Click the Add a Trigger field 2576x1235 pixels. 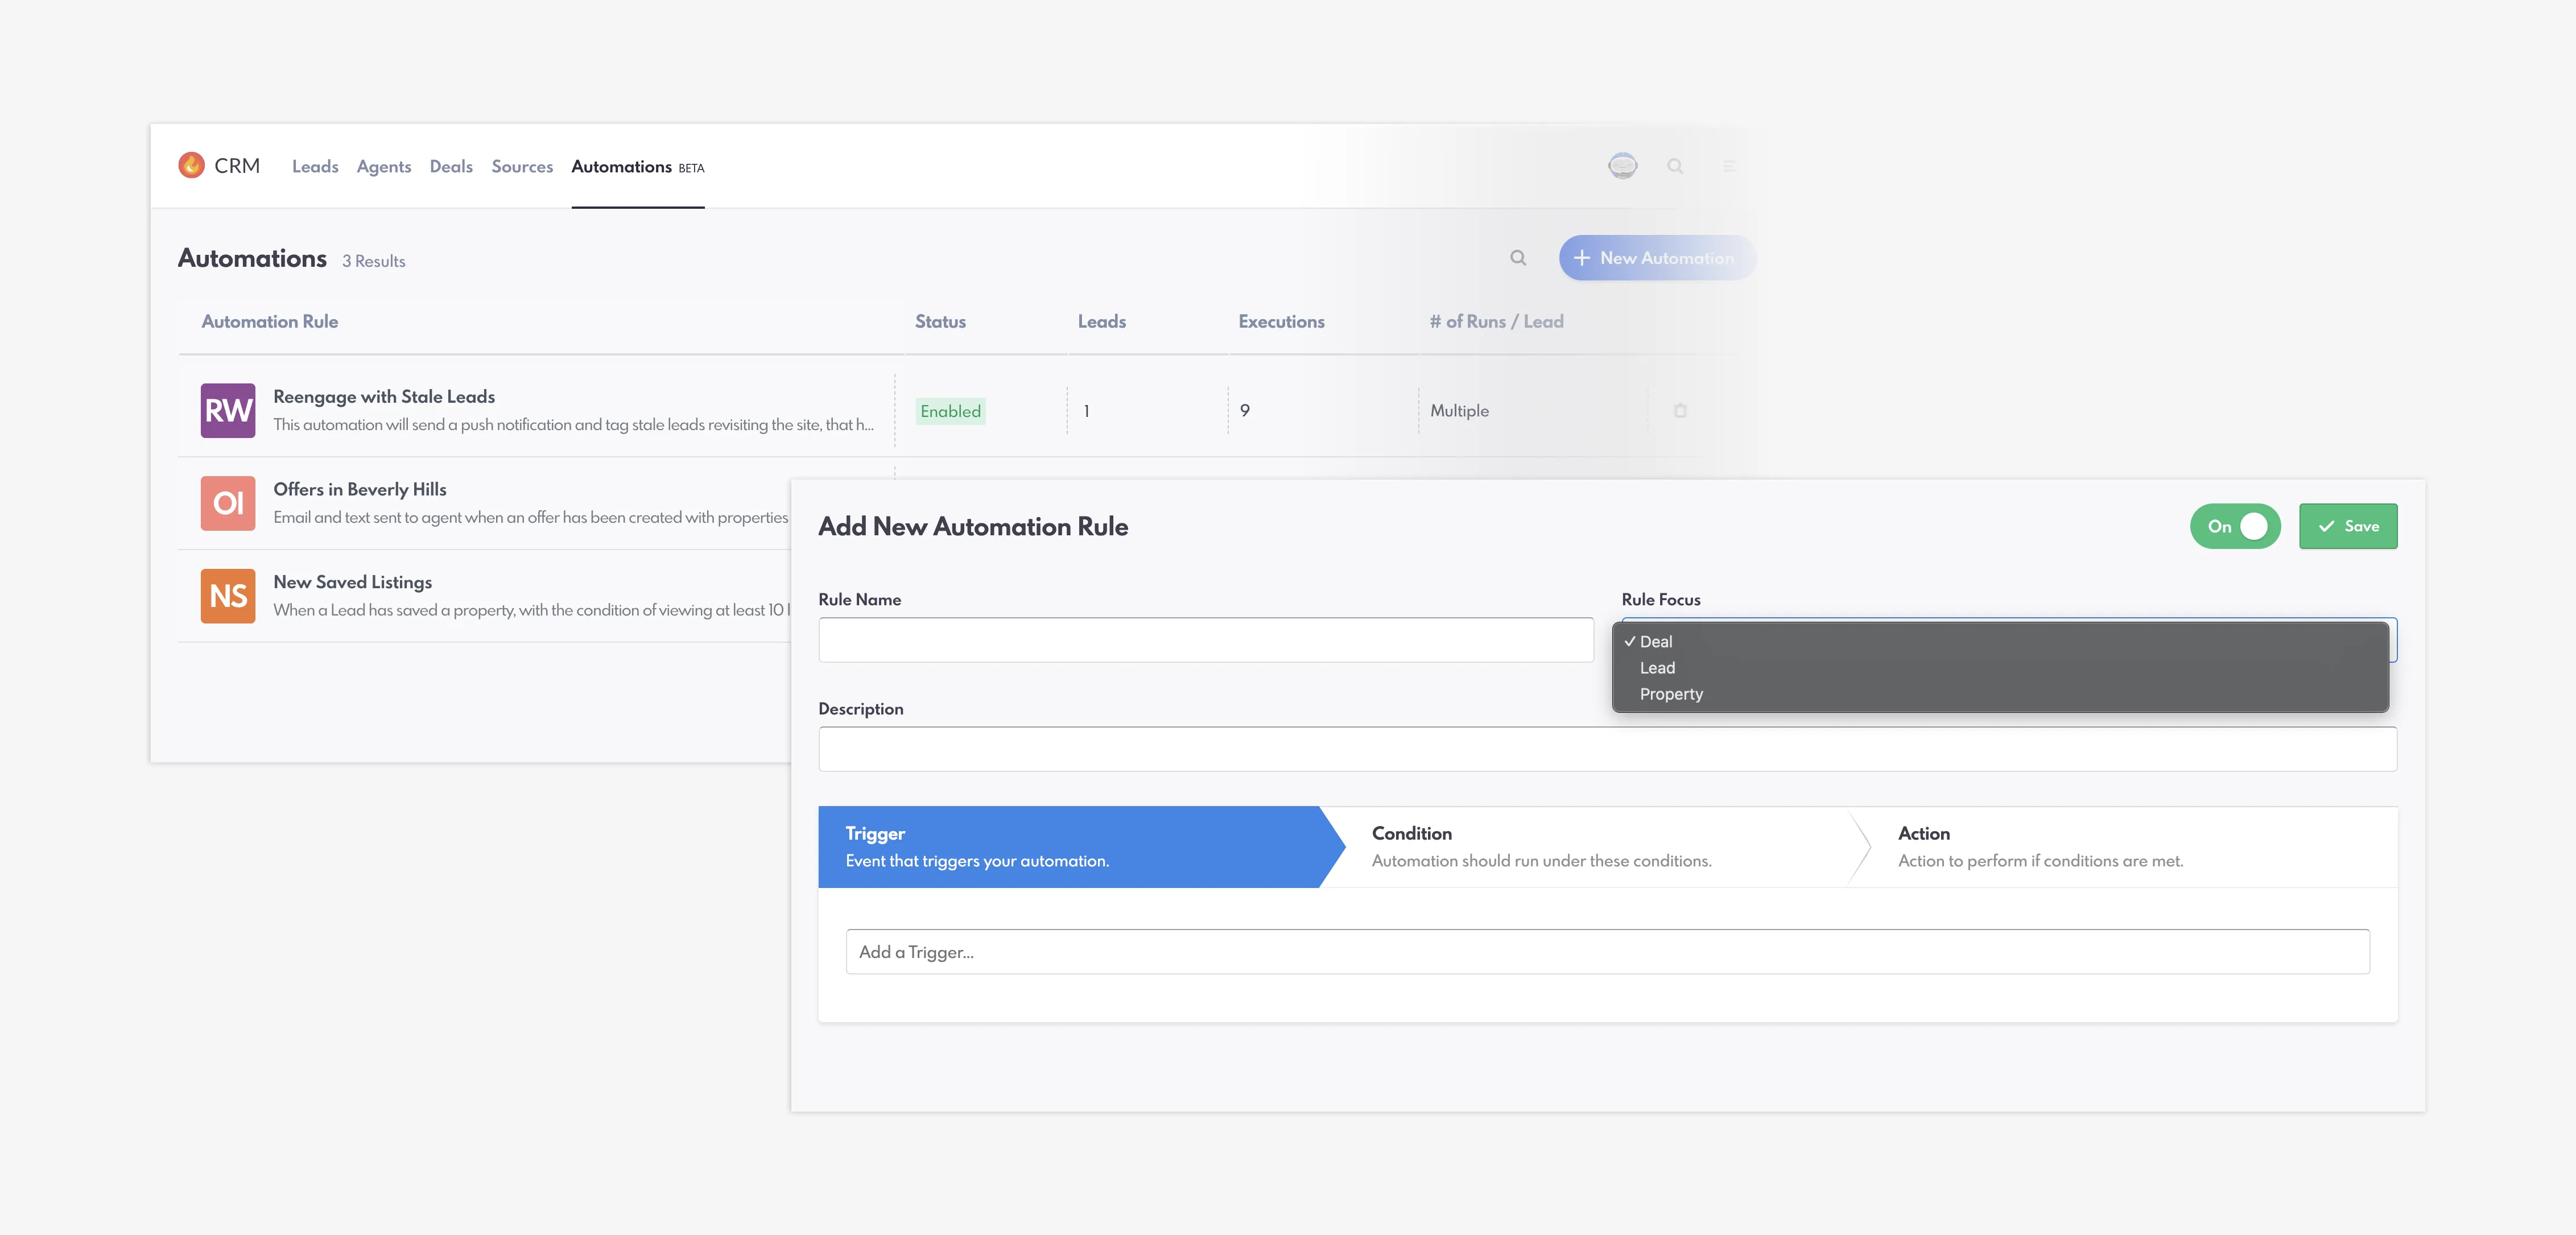pos(1608,952)
